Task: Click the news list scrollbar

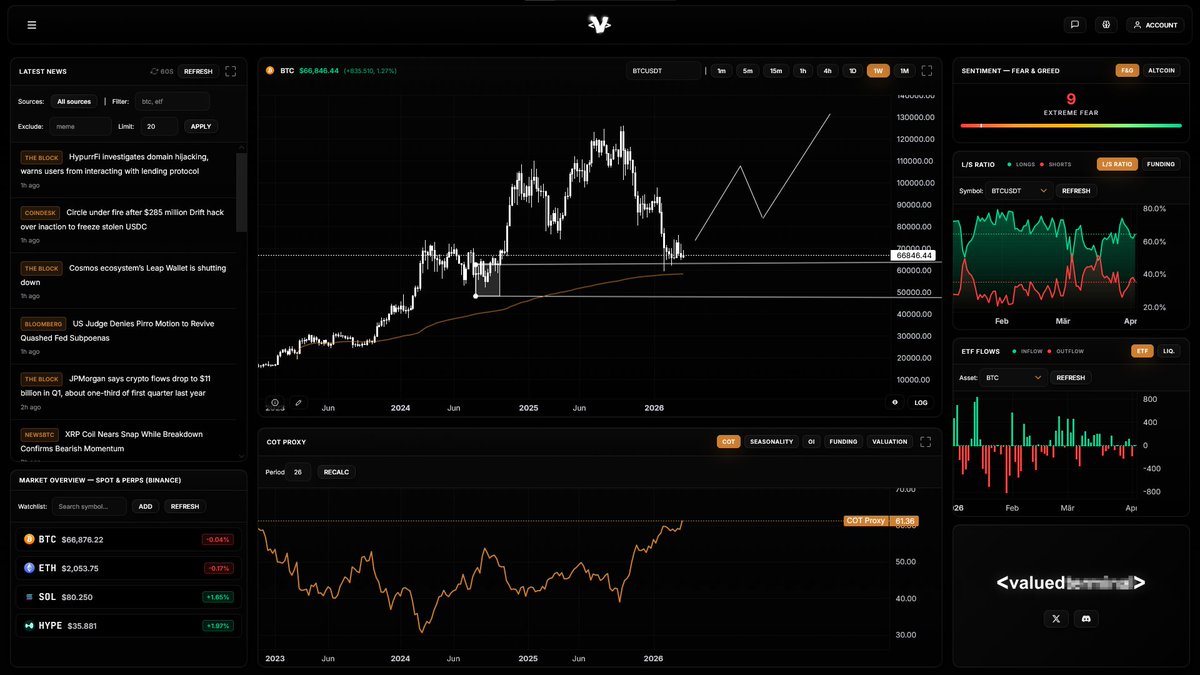Action: 241,192
